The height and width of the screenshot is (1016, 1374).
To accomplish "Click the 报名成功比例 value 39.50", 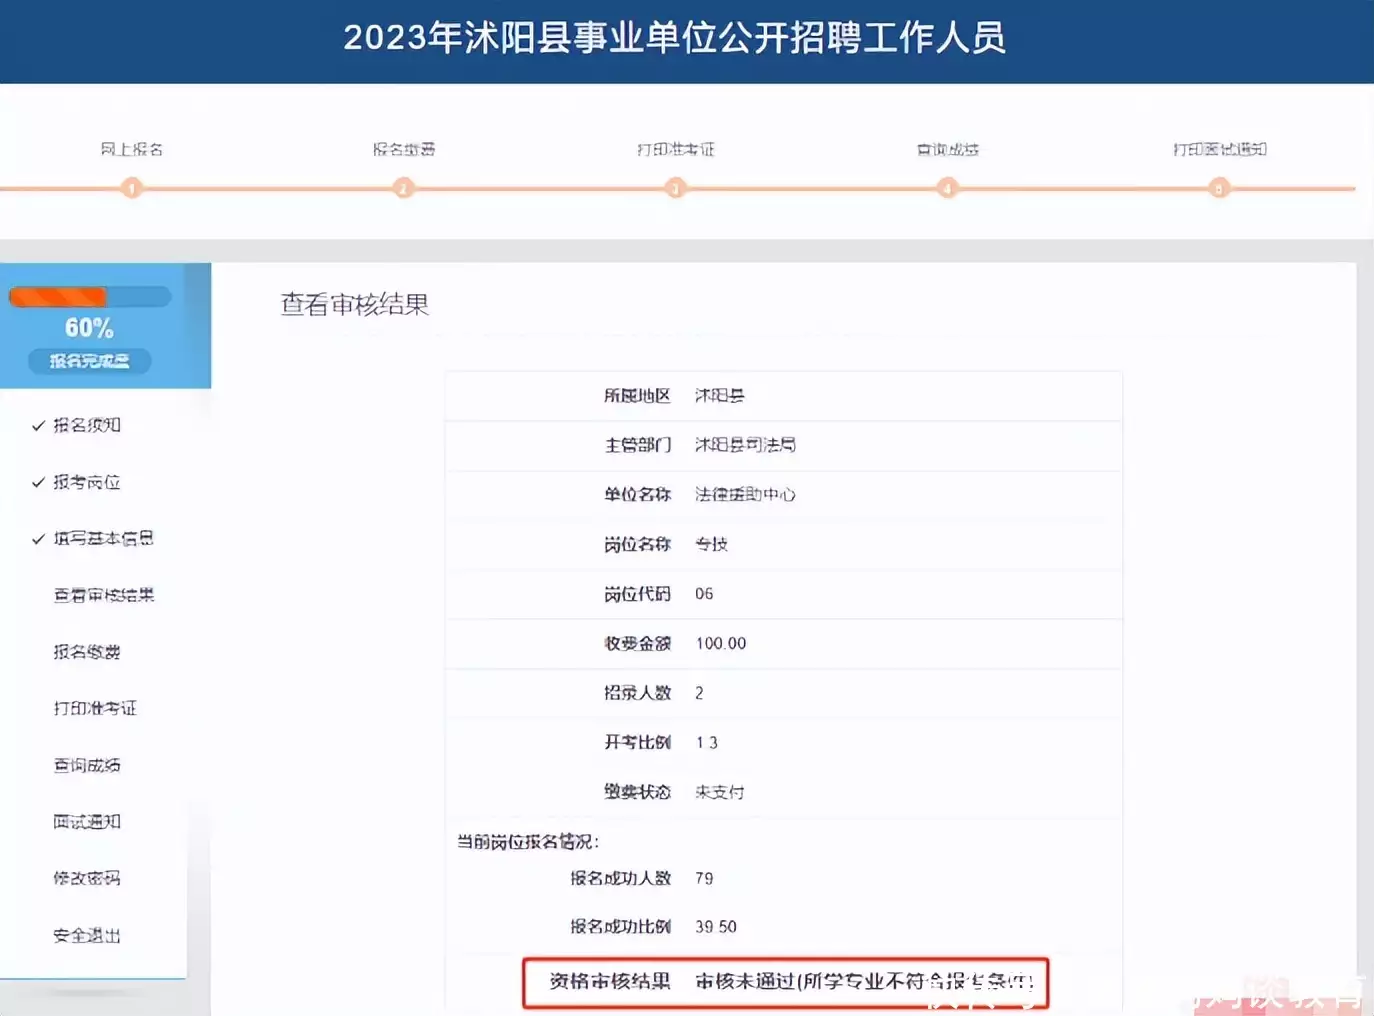I will tap(716, 927).
